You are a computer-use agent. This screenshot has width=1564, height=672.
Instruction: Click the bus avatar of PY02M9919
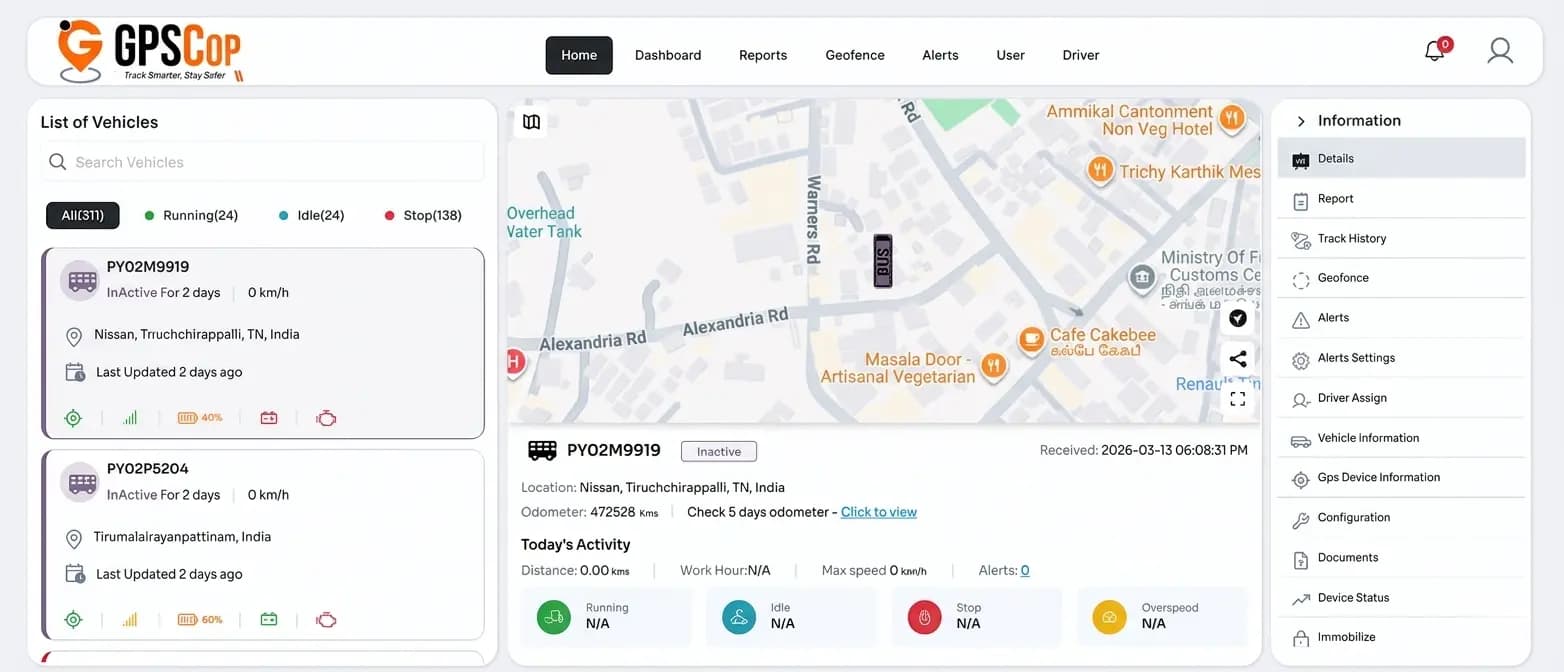[80, 281]
